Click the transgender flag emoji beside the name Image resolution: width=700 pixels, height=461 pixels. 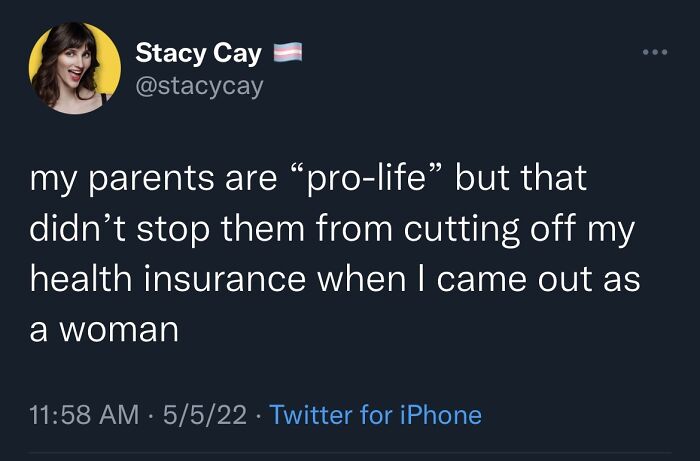click(285, 52)
